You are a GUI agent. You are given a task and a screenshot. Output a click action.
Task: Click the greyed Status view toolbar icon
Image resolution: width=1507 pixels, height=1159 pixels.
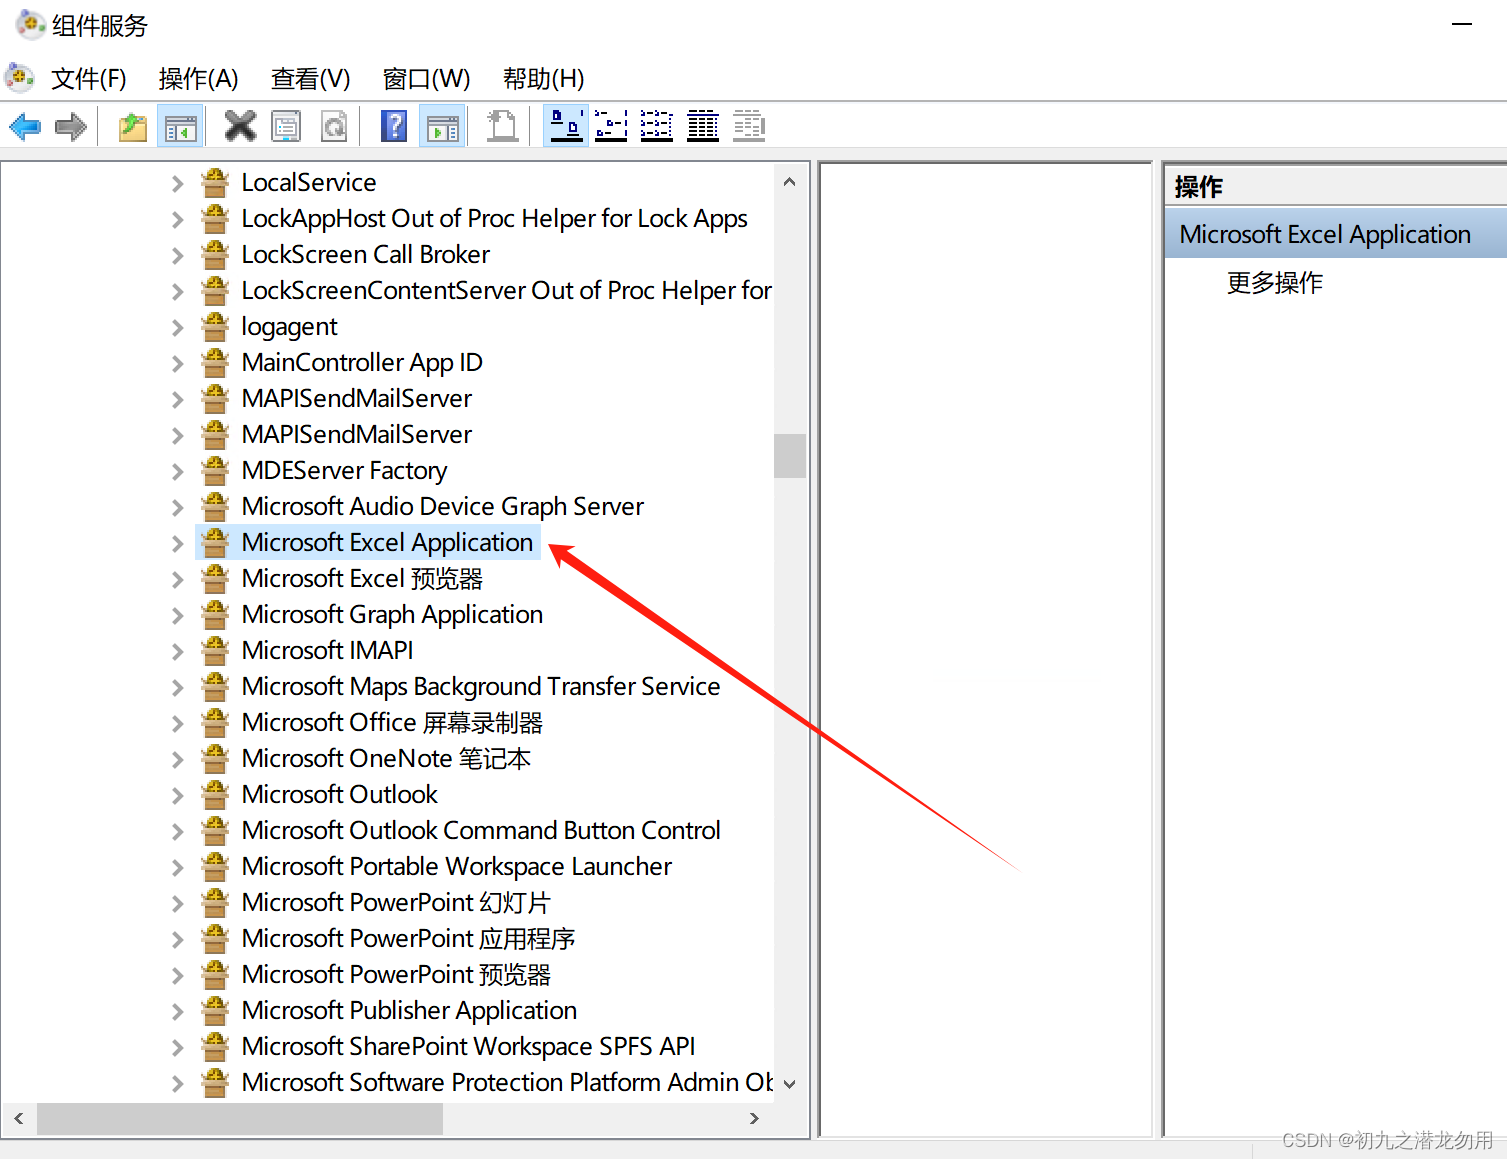click(749, 126)
